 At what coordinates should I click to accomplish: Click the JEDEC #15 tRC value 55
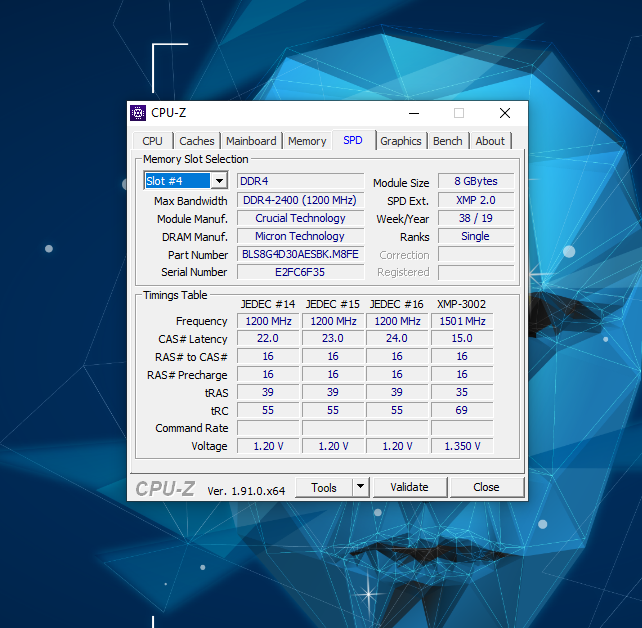click(333, 410)
